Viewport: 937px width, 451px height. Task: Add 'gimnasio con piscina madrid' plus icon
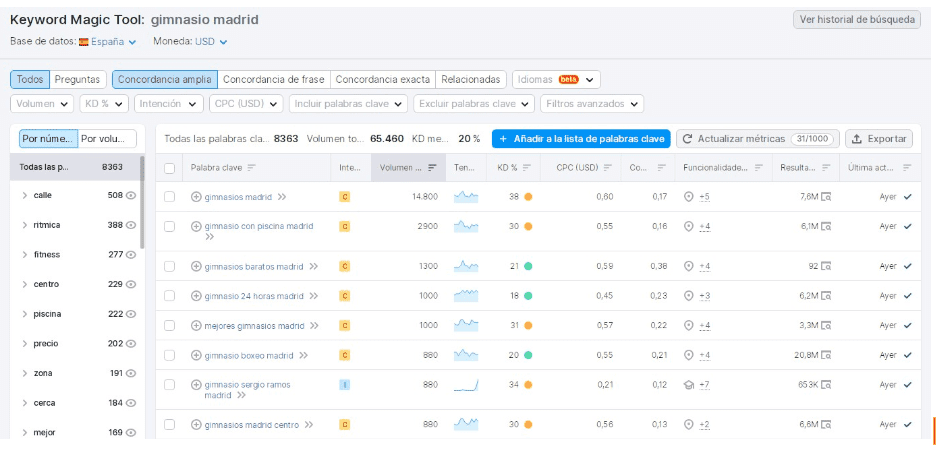[x=196, y=226]
